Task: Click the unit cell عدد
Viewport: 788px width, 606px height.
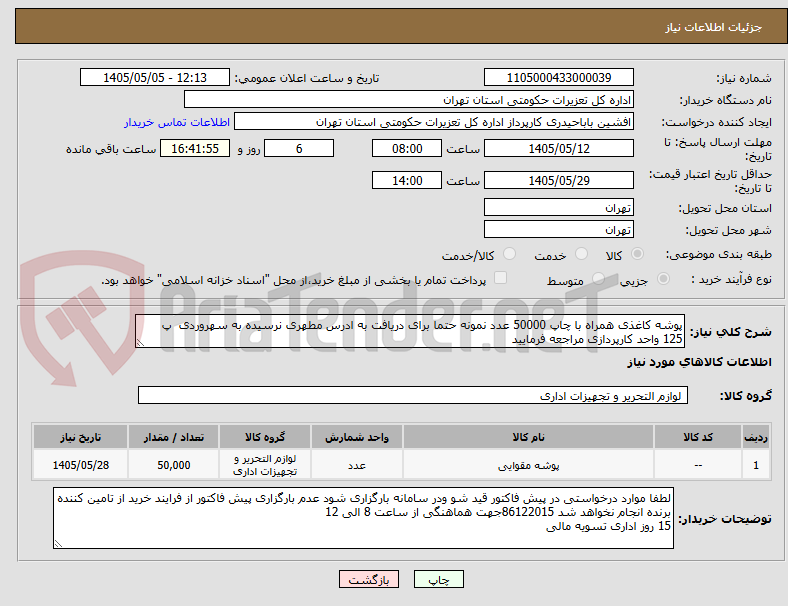Action: (x=356, y=465)
